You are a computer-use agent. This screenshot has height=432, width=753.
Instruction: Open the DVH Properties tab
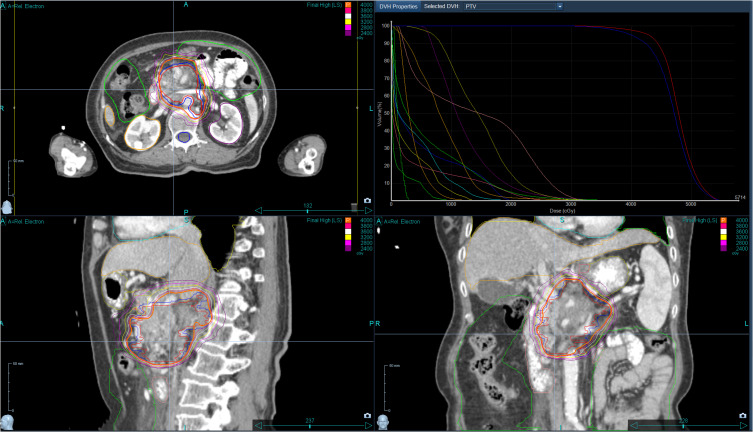[396, 6]
